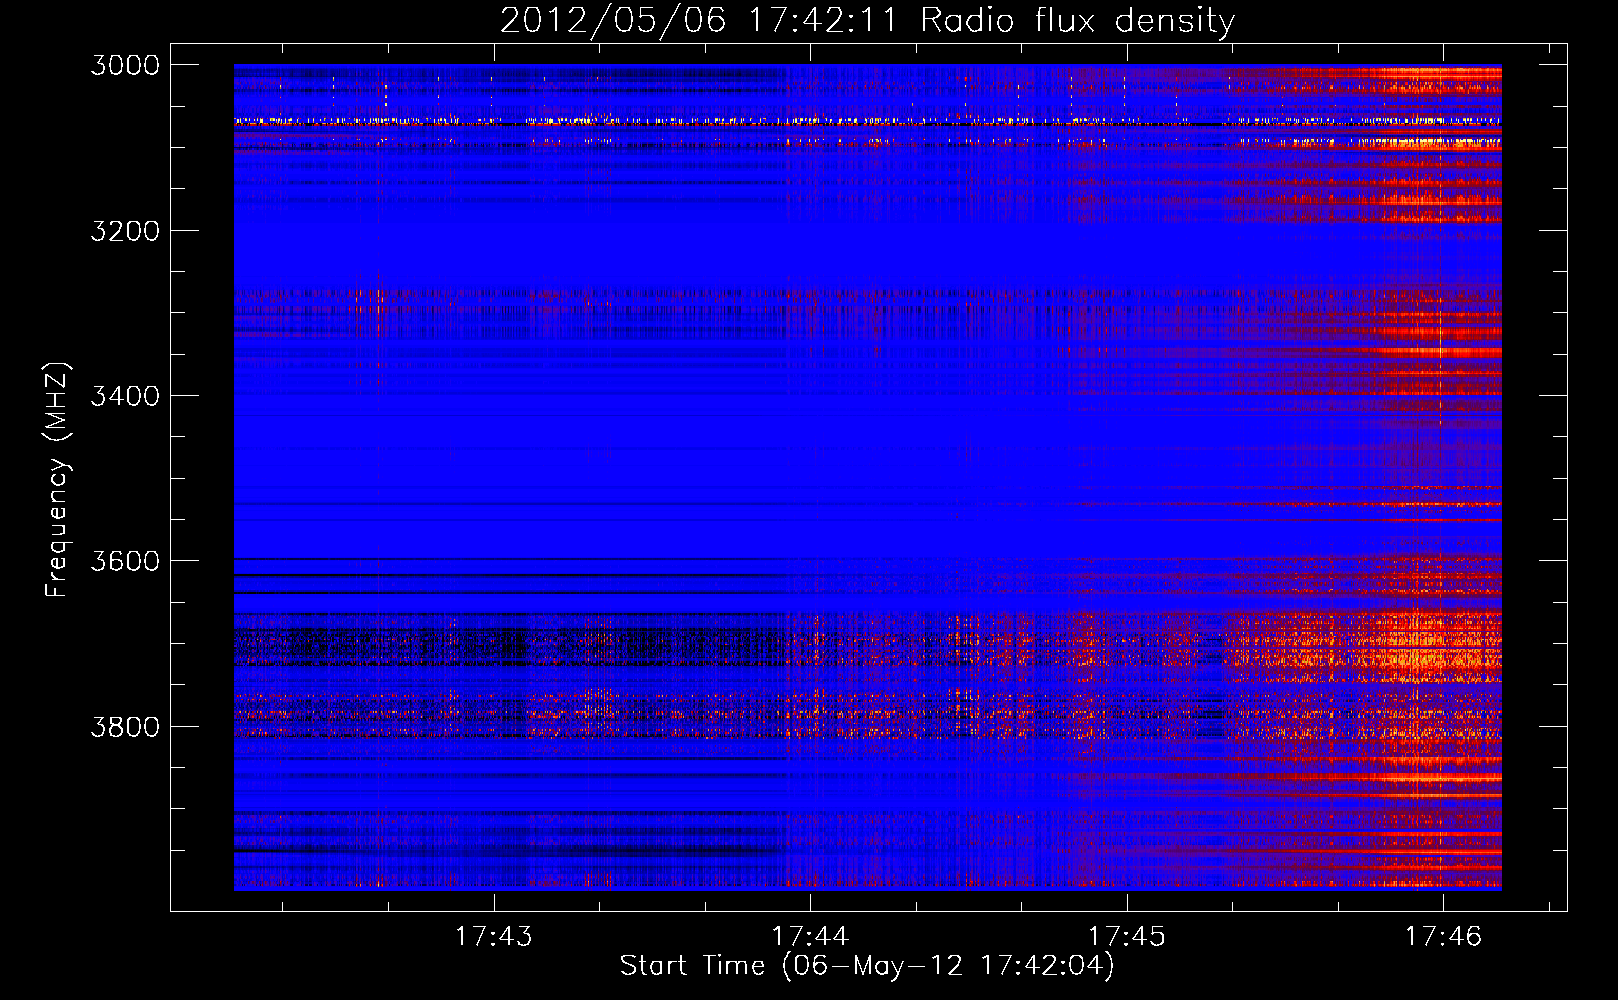Select the '3800' frequency axis label
The width and height of the screenshot is (1618, 1000).
125,726
